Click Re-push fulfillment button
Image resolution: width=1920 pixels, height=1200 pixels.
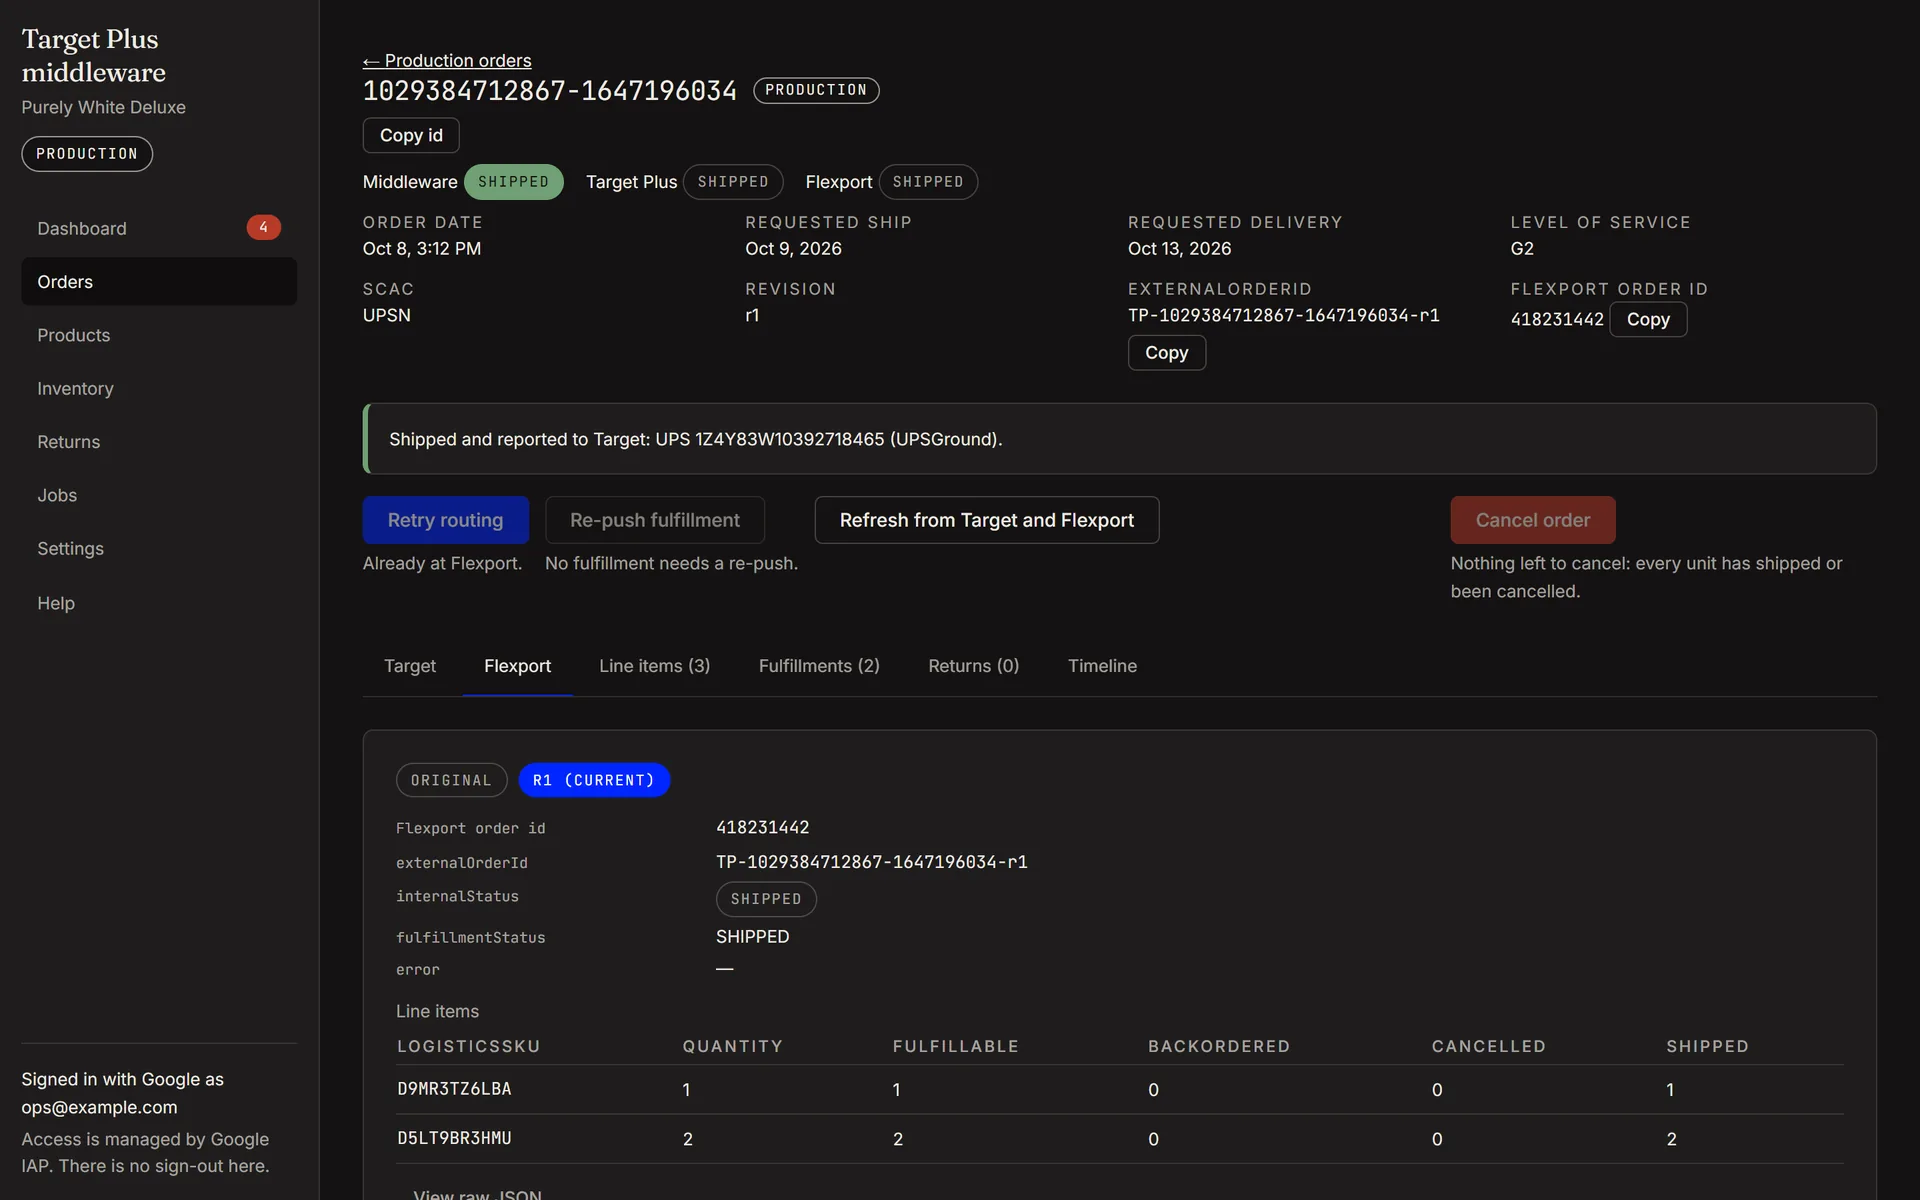(x=655, y=520)
